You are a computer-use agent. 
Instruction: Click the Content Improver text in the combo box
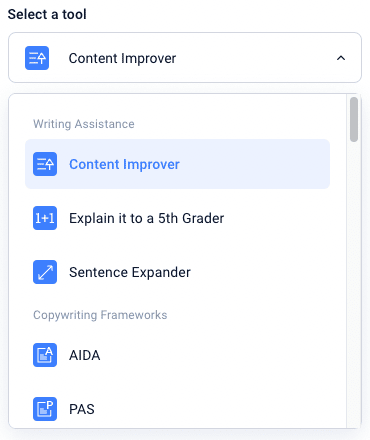pos(122,58)
